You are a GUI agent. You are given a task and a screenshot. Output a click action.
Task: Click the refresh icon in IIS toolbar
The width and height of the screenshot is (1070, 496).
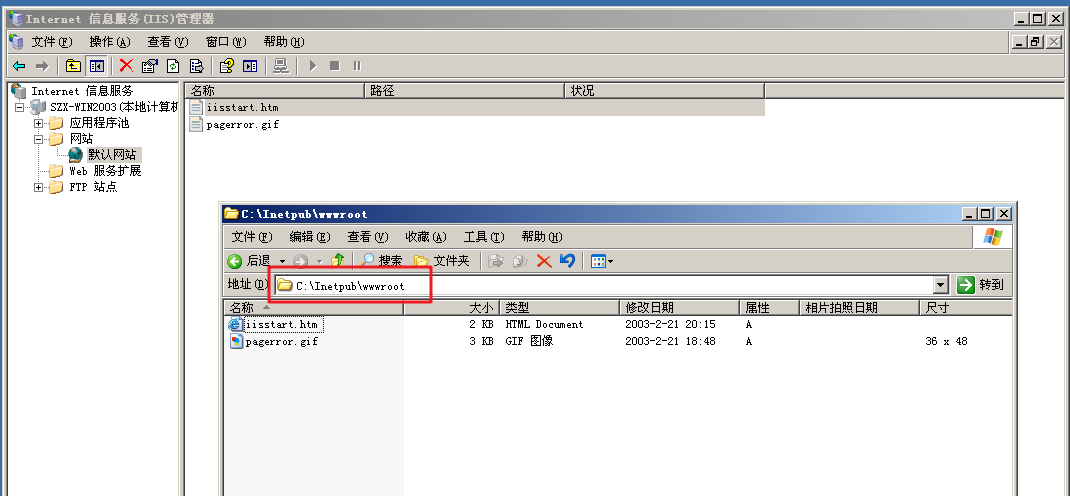point(173,66)
